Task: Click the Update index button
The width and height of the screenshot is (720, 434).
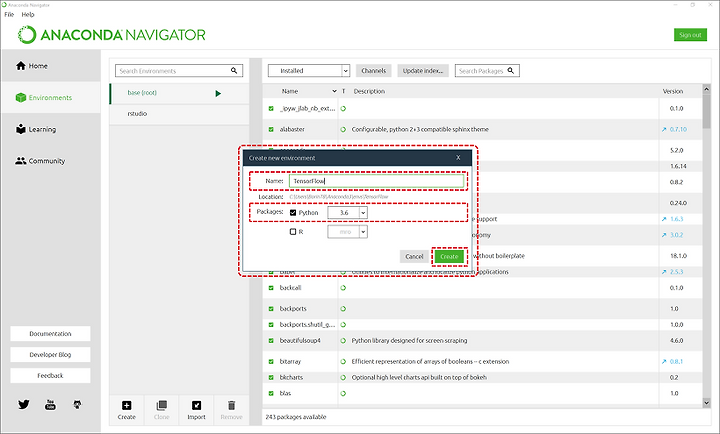Action: (422, 71)
